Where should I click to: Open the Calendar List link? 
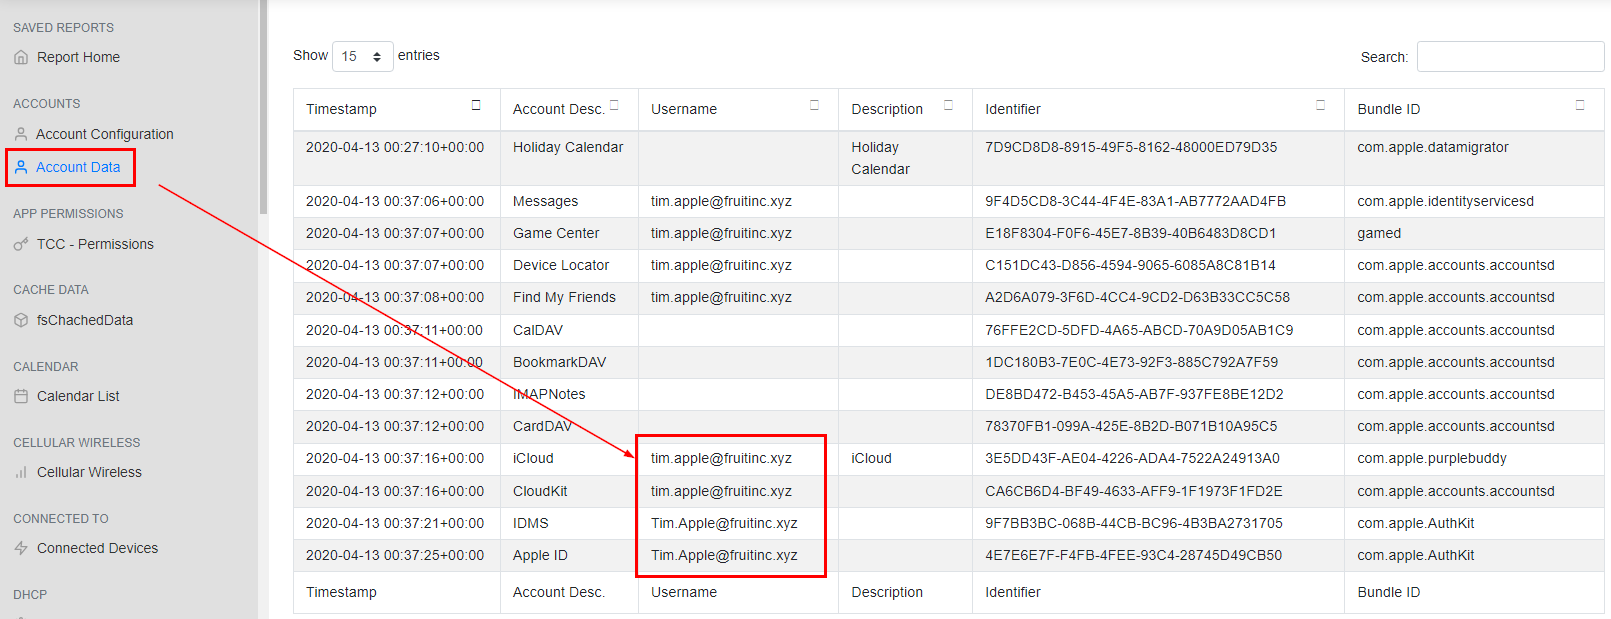pyautogui.click(x=78, y=396)
